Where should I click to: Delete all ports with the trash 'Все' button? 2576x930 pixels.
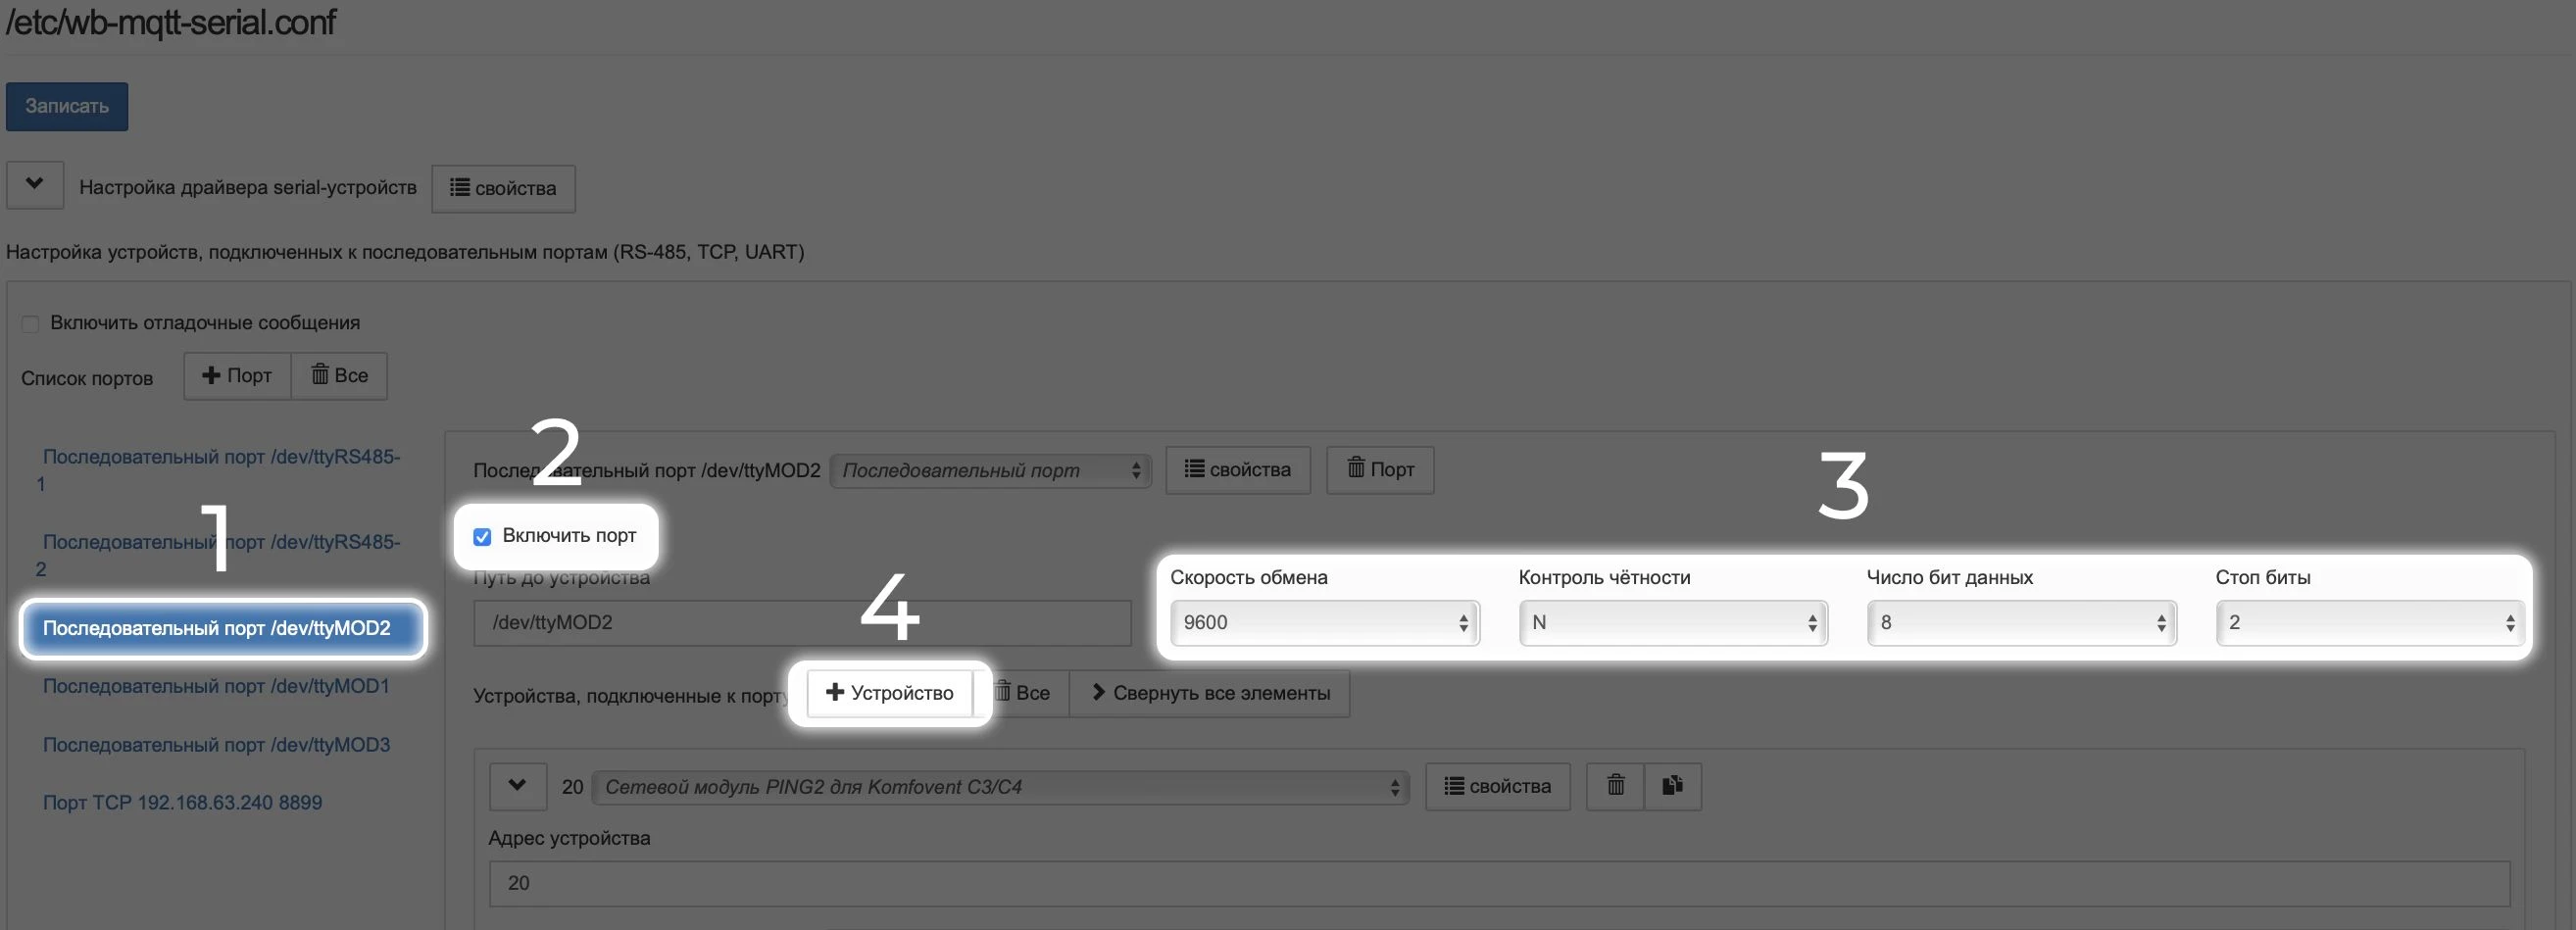pos(339,376)
